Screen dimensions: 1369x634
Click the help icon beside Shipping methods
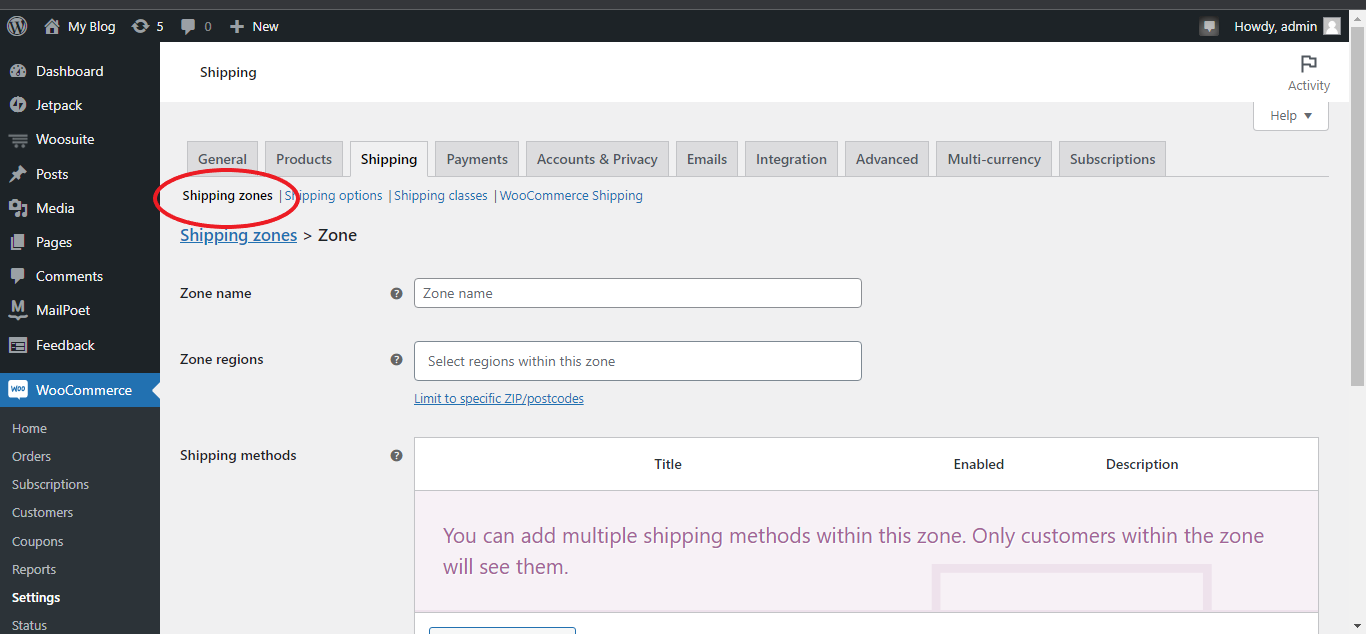pyautogui.click(x=396, y=456)
